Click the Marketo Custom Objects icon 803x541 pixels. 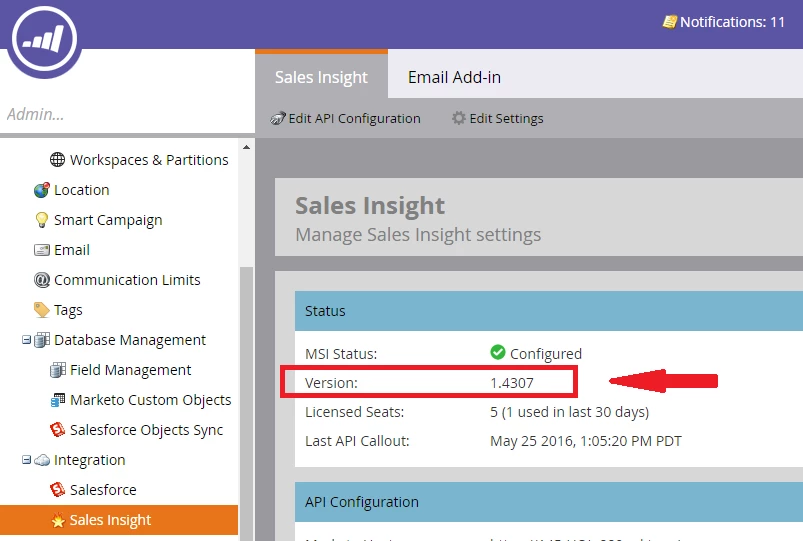[57, 400]
